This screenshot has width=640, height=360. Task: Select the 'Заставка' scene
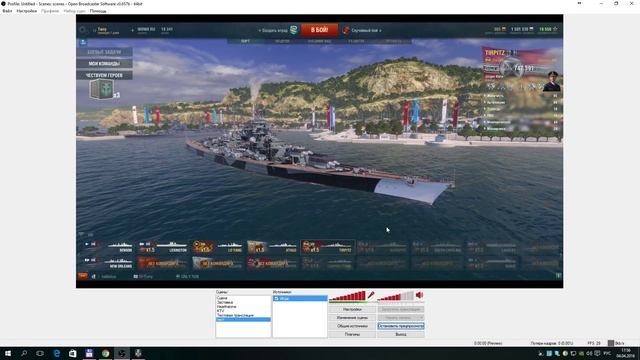point(225,302)
